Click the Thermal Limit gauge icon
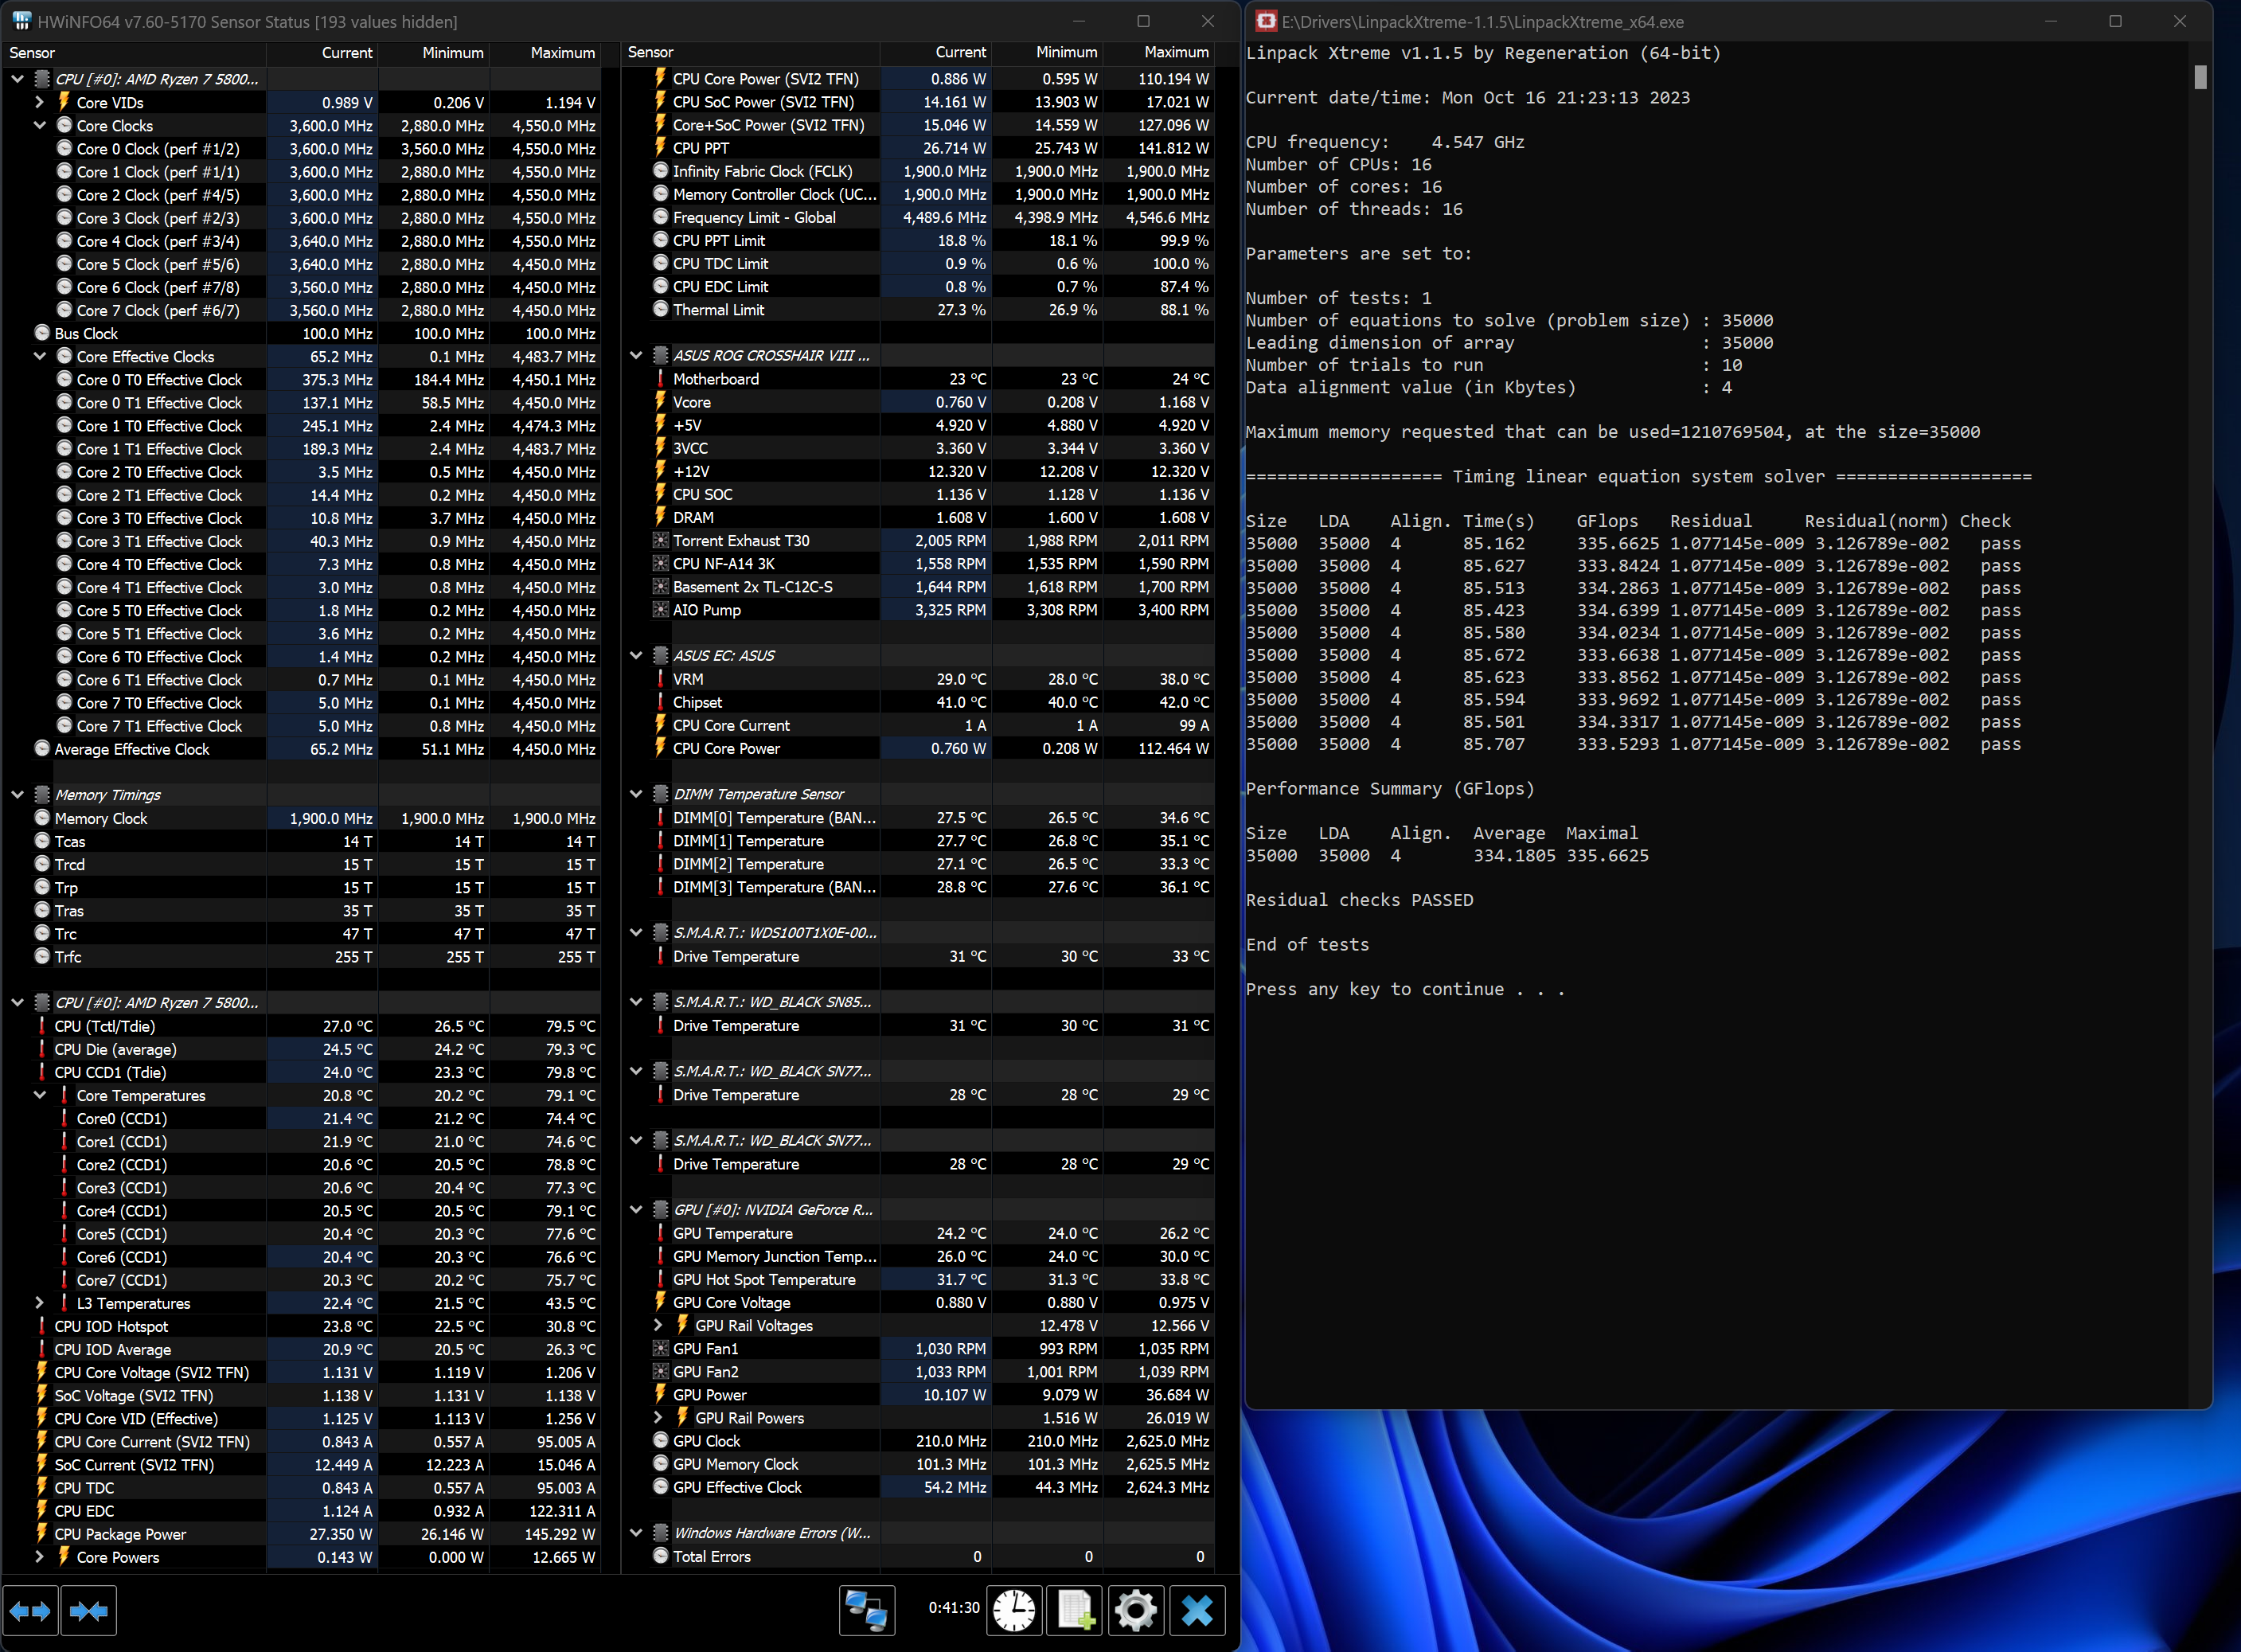2241x1652 pixels. (x=660, y=309)
